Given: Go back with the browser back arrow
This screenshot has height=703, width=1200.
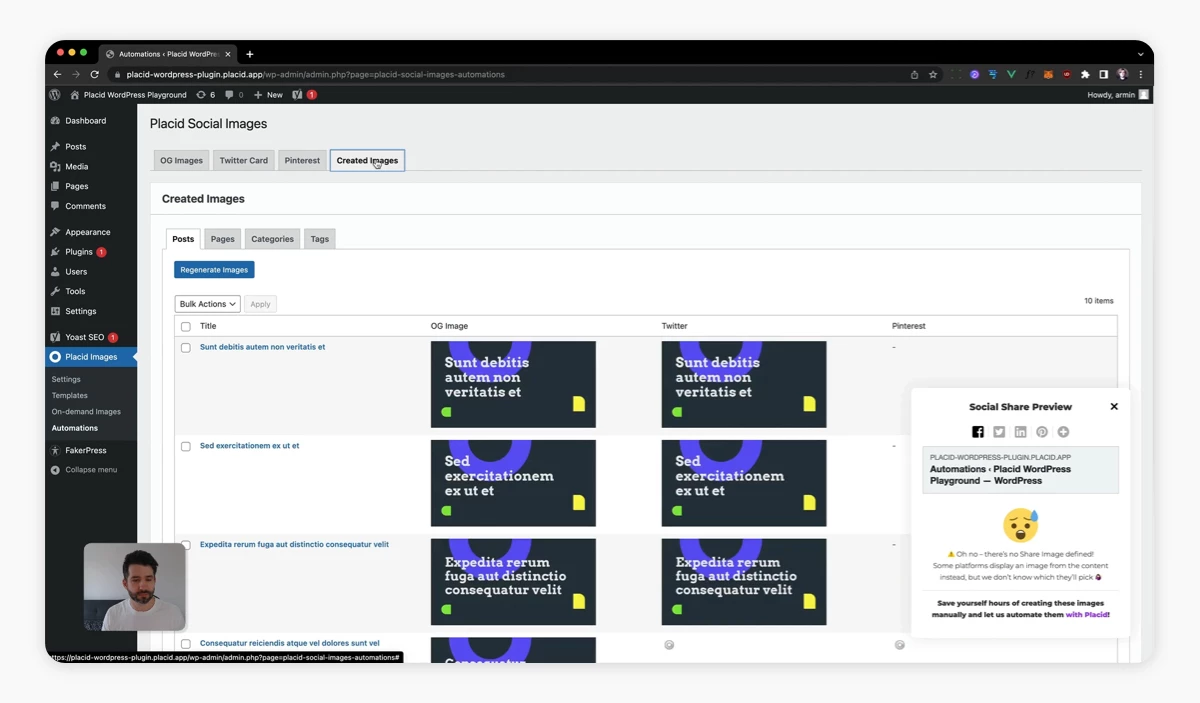Looking at the screenshot, I should [57, 74].
